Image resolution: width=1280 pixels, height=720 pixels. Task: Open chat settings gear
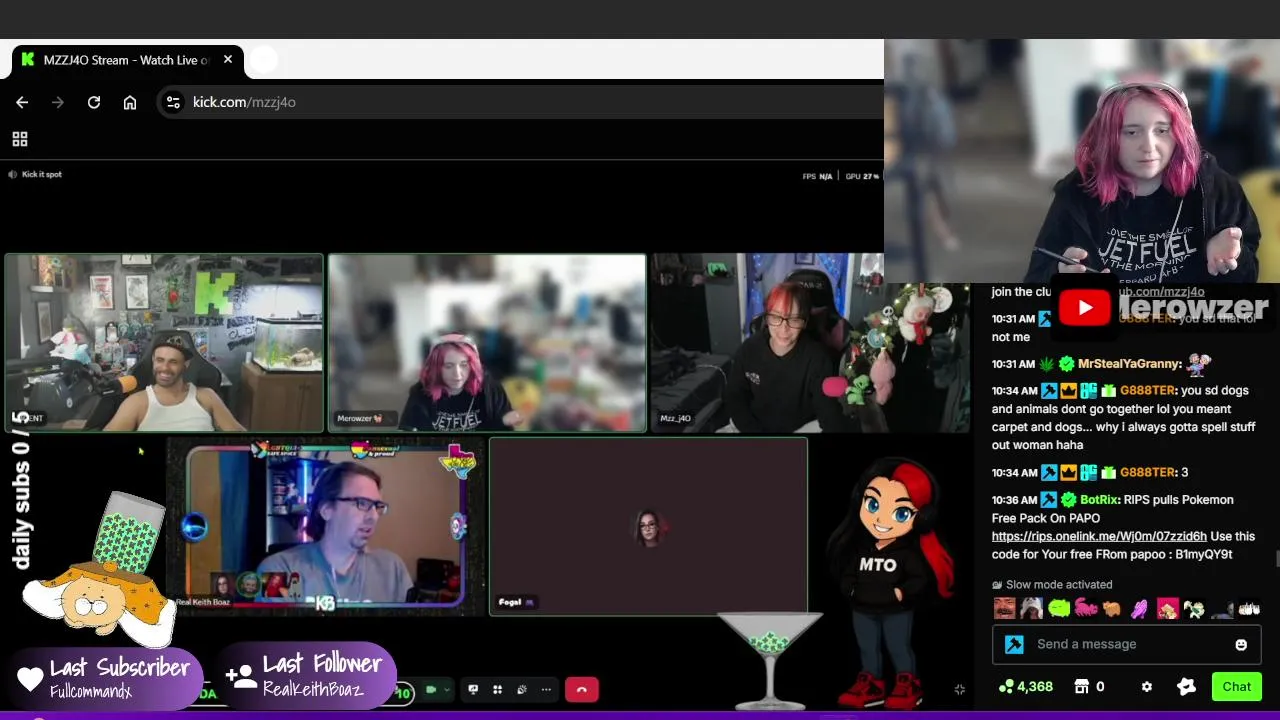click(x=1147, y=687)
